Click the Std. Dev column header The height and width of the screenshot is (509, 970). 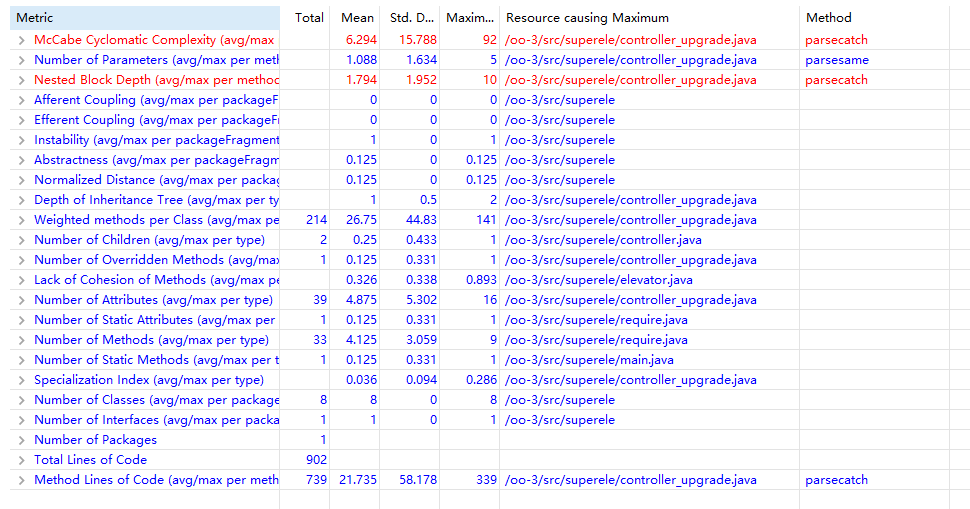point(413,18)
